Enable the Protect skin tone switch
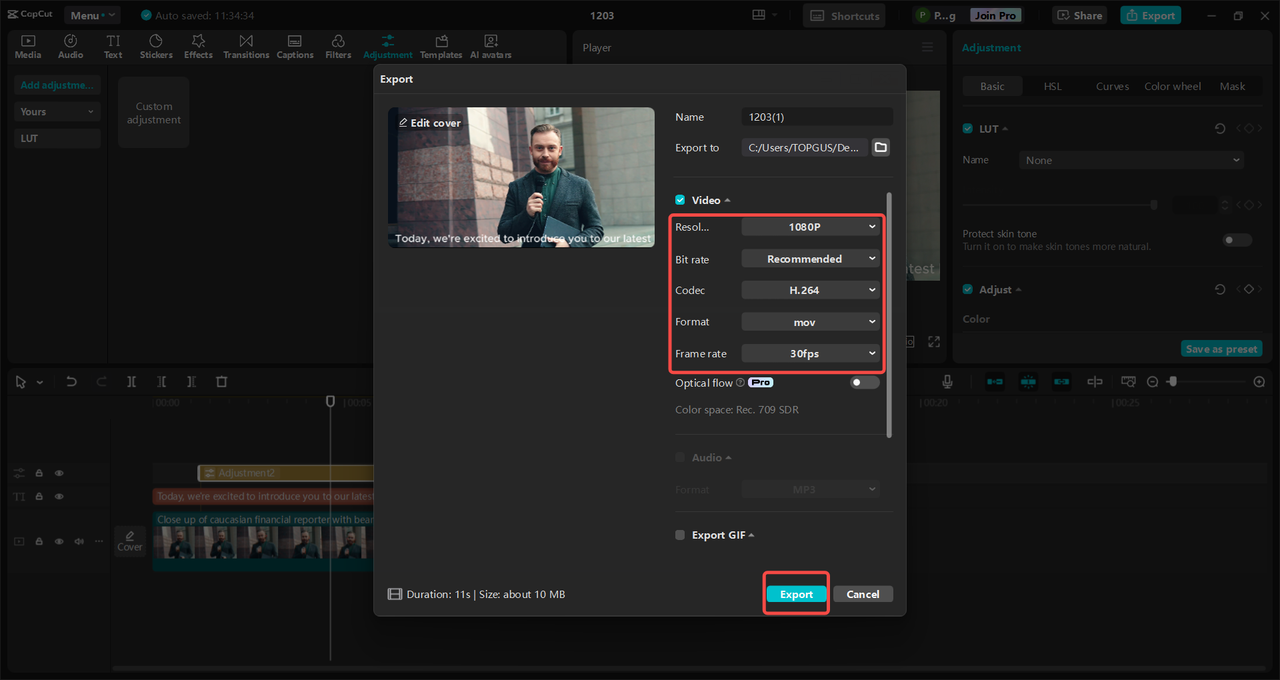Screen dimensions: 1280x680 (x=1237, y=240)
